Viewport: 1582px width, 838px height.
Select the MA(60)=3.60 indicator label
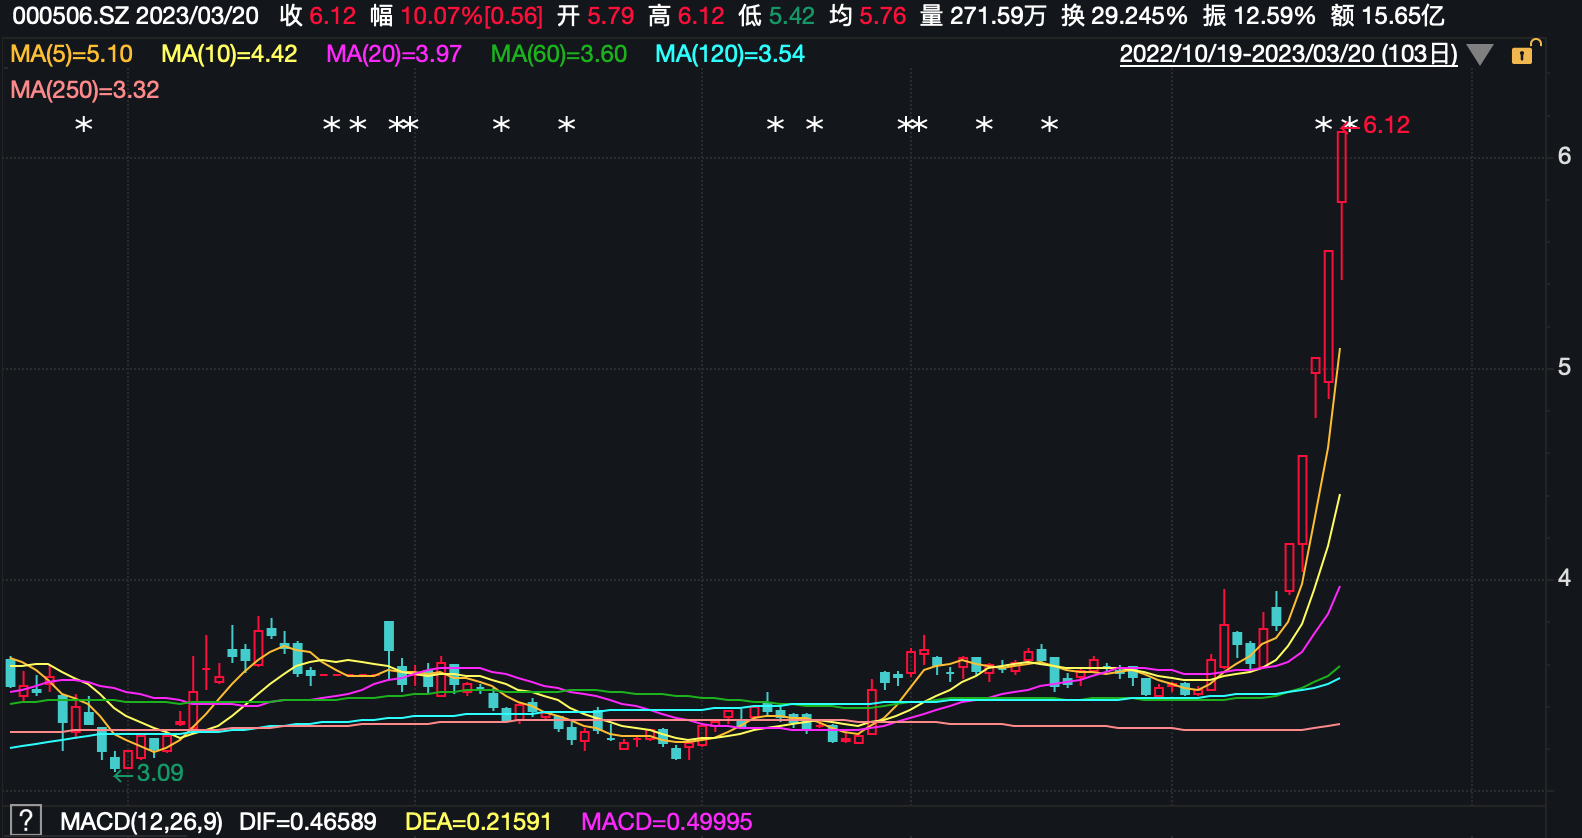558,54
